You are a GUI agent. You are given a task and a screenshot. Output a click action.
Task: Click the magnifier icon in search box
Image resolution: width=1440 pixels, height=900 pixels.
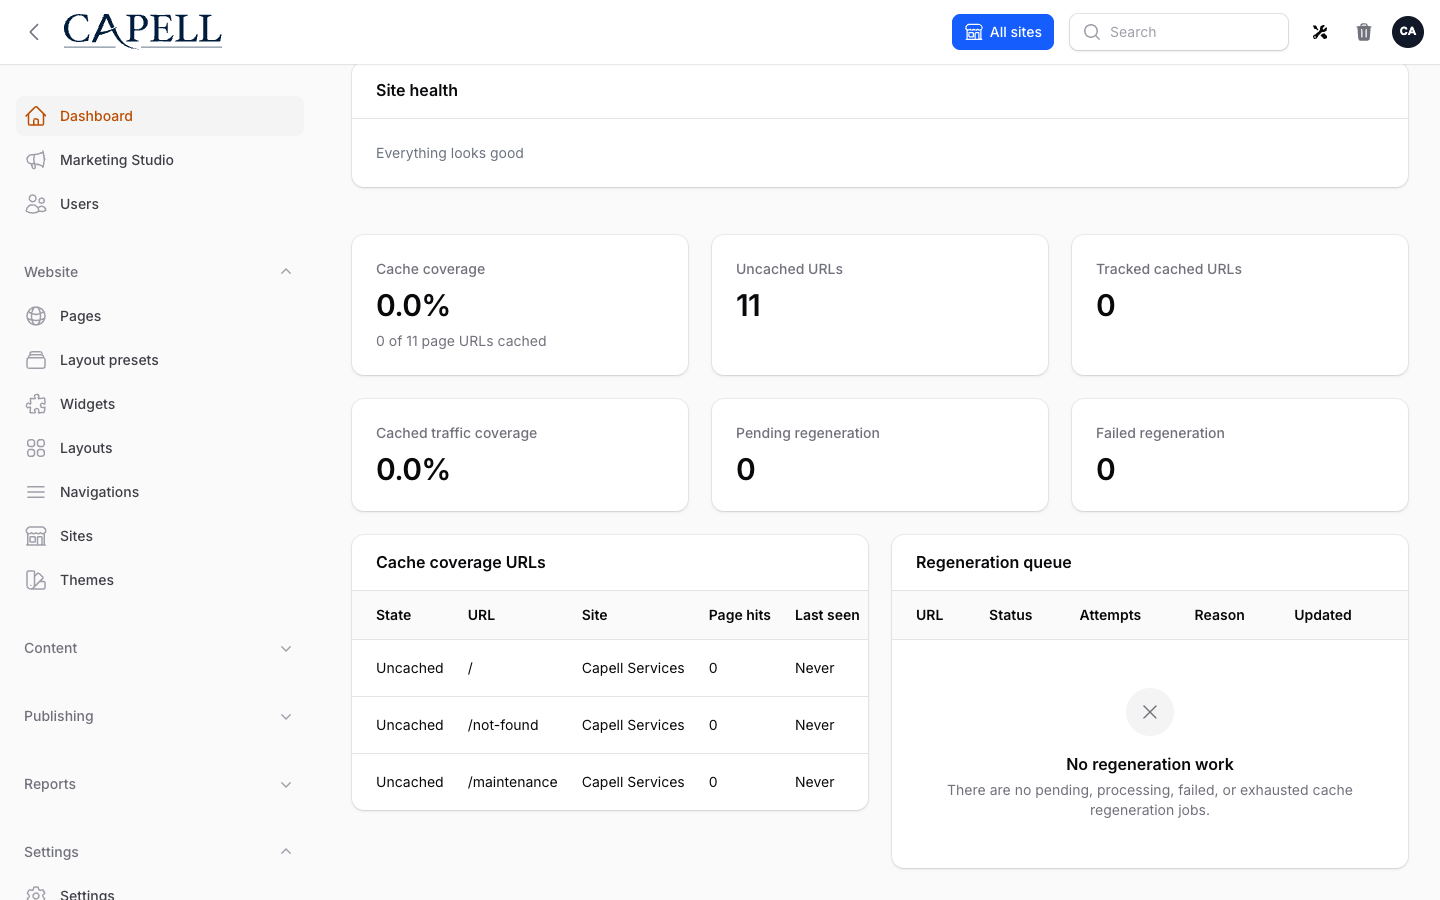(1092, 32)
